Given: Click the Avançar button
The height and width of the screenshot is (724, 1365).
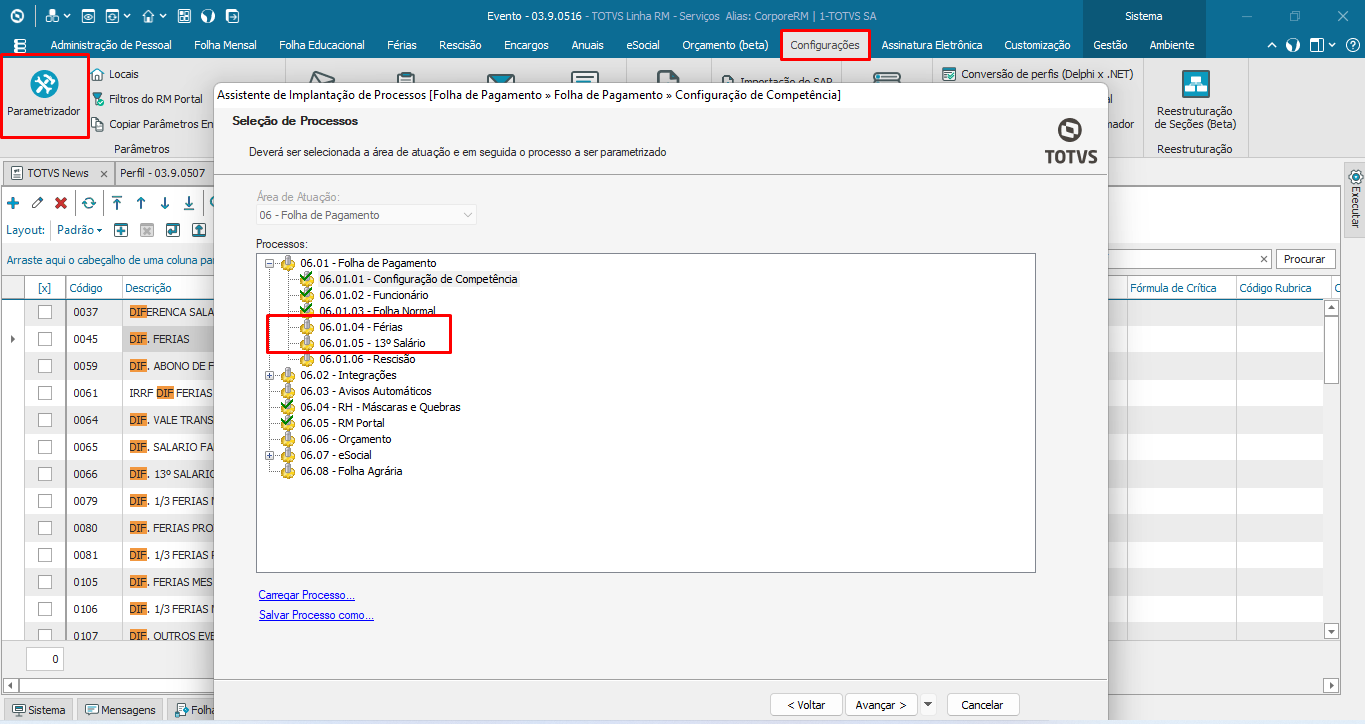Looking at the screenshot, I should pyautogui.click(x=881, y=705).
